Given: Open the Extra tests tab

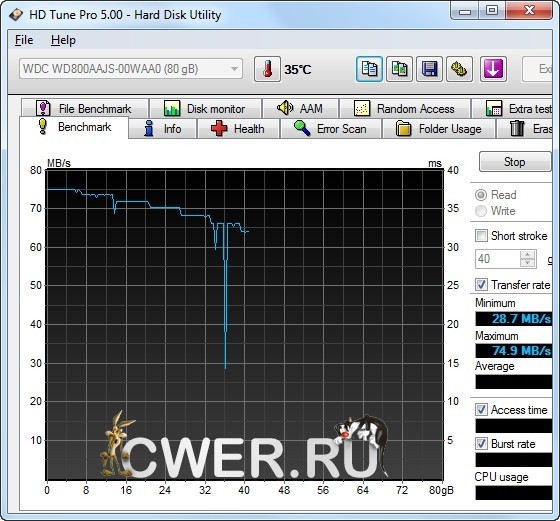Looking at the screenshot, I should [x=512, y=108].
